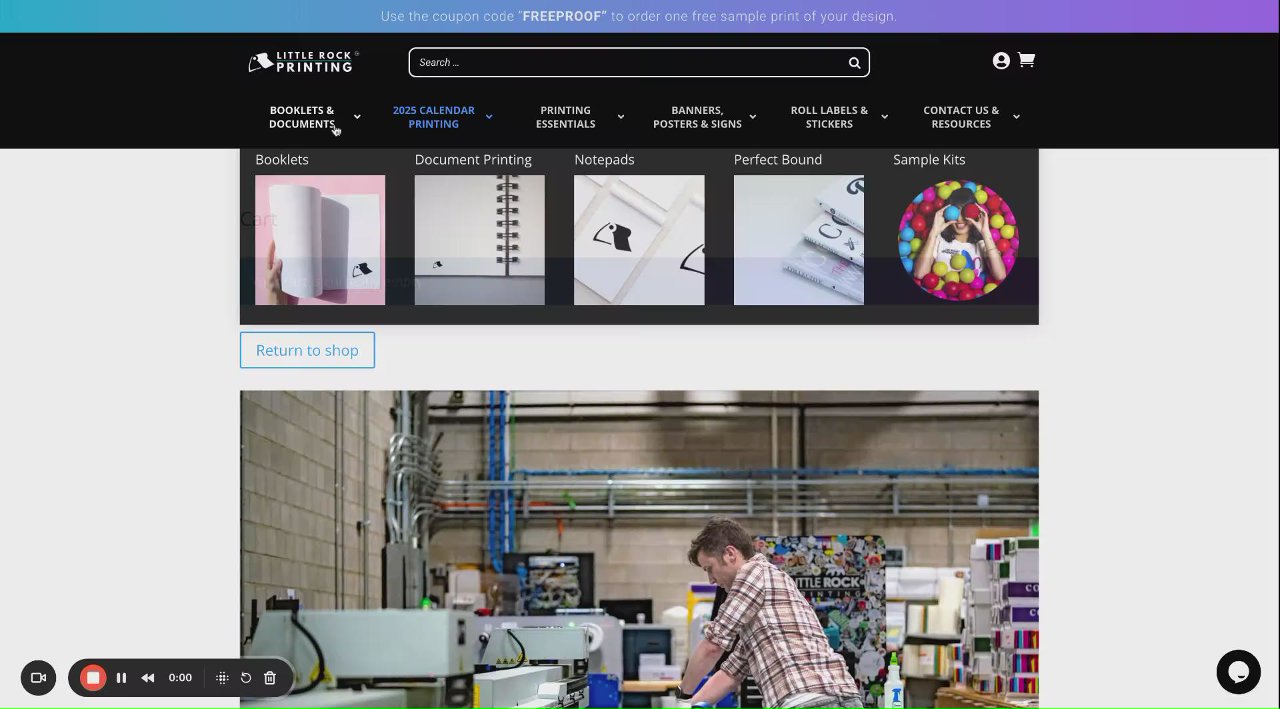Open Contact Us & Resources menu

(x=961, y=117)
